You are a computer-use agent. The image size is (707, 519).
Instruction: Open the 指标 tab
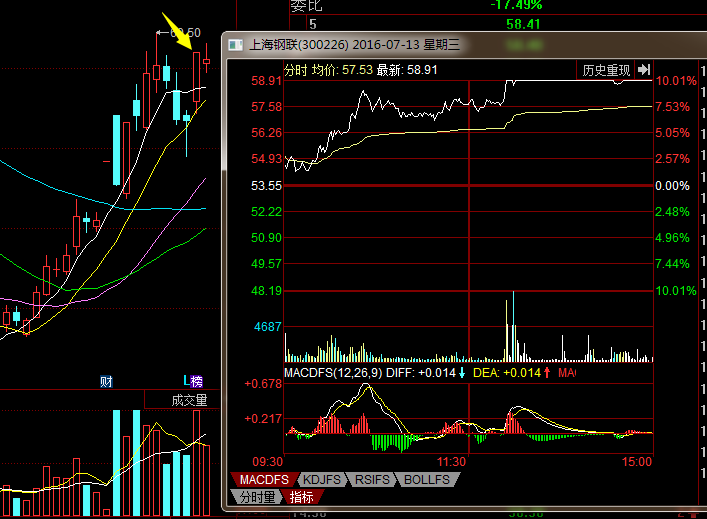301,496
